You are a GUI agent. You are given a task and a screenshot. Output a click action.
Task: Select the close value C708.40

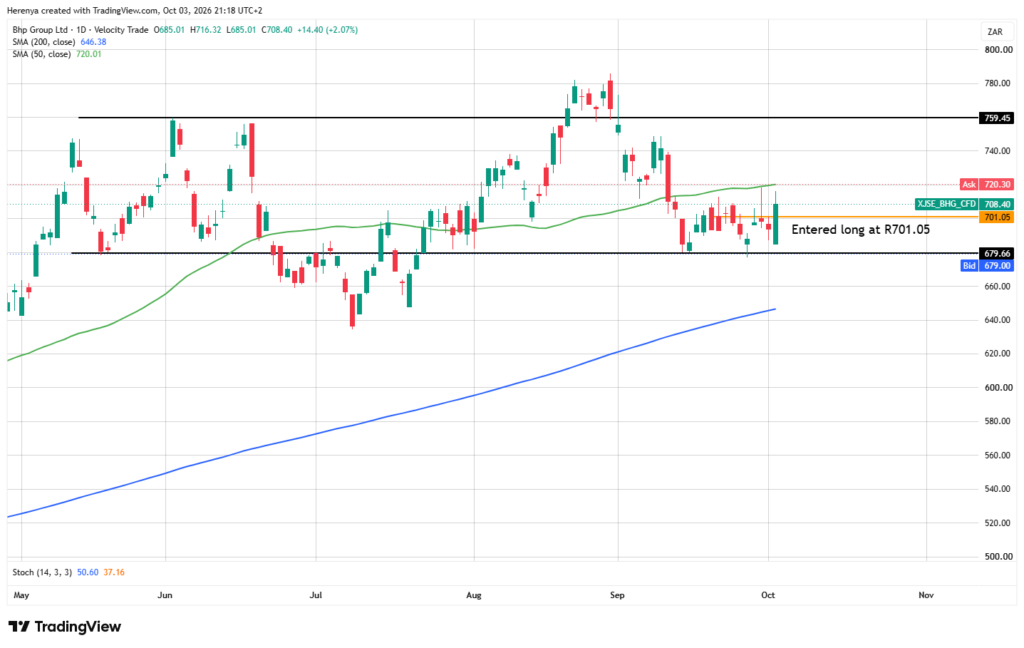click(277, 30)
